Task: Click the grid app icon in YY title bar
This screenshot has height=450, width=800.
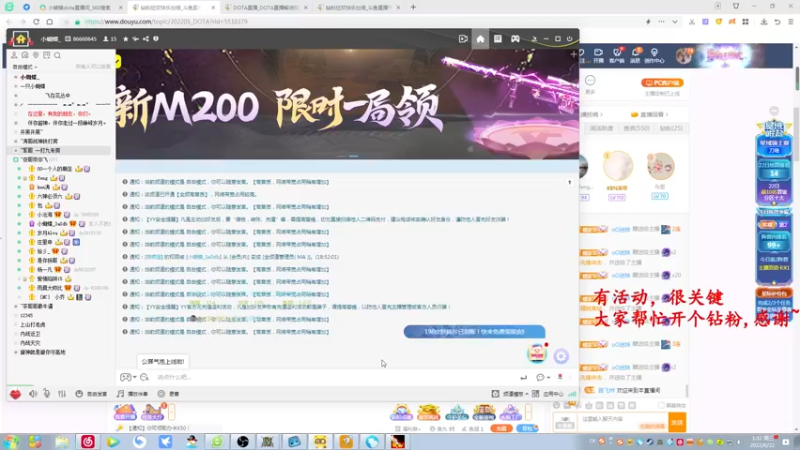Action: (x=497, y=39)
